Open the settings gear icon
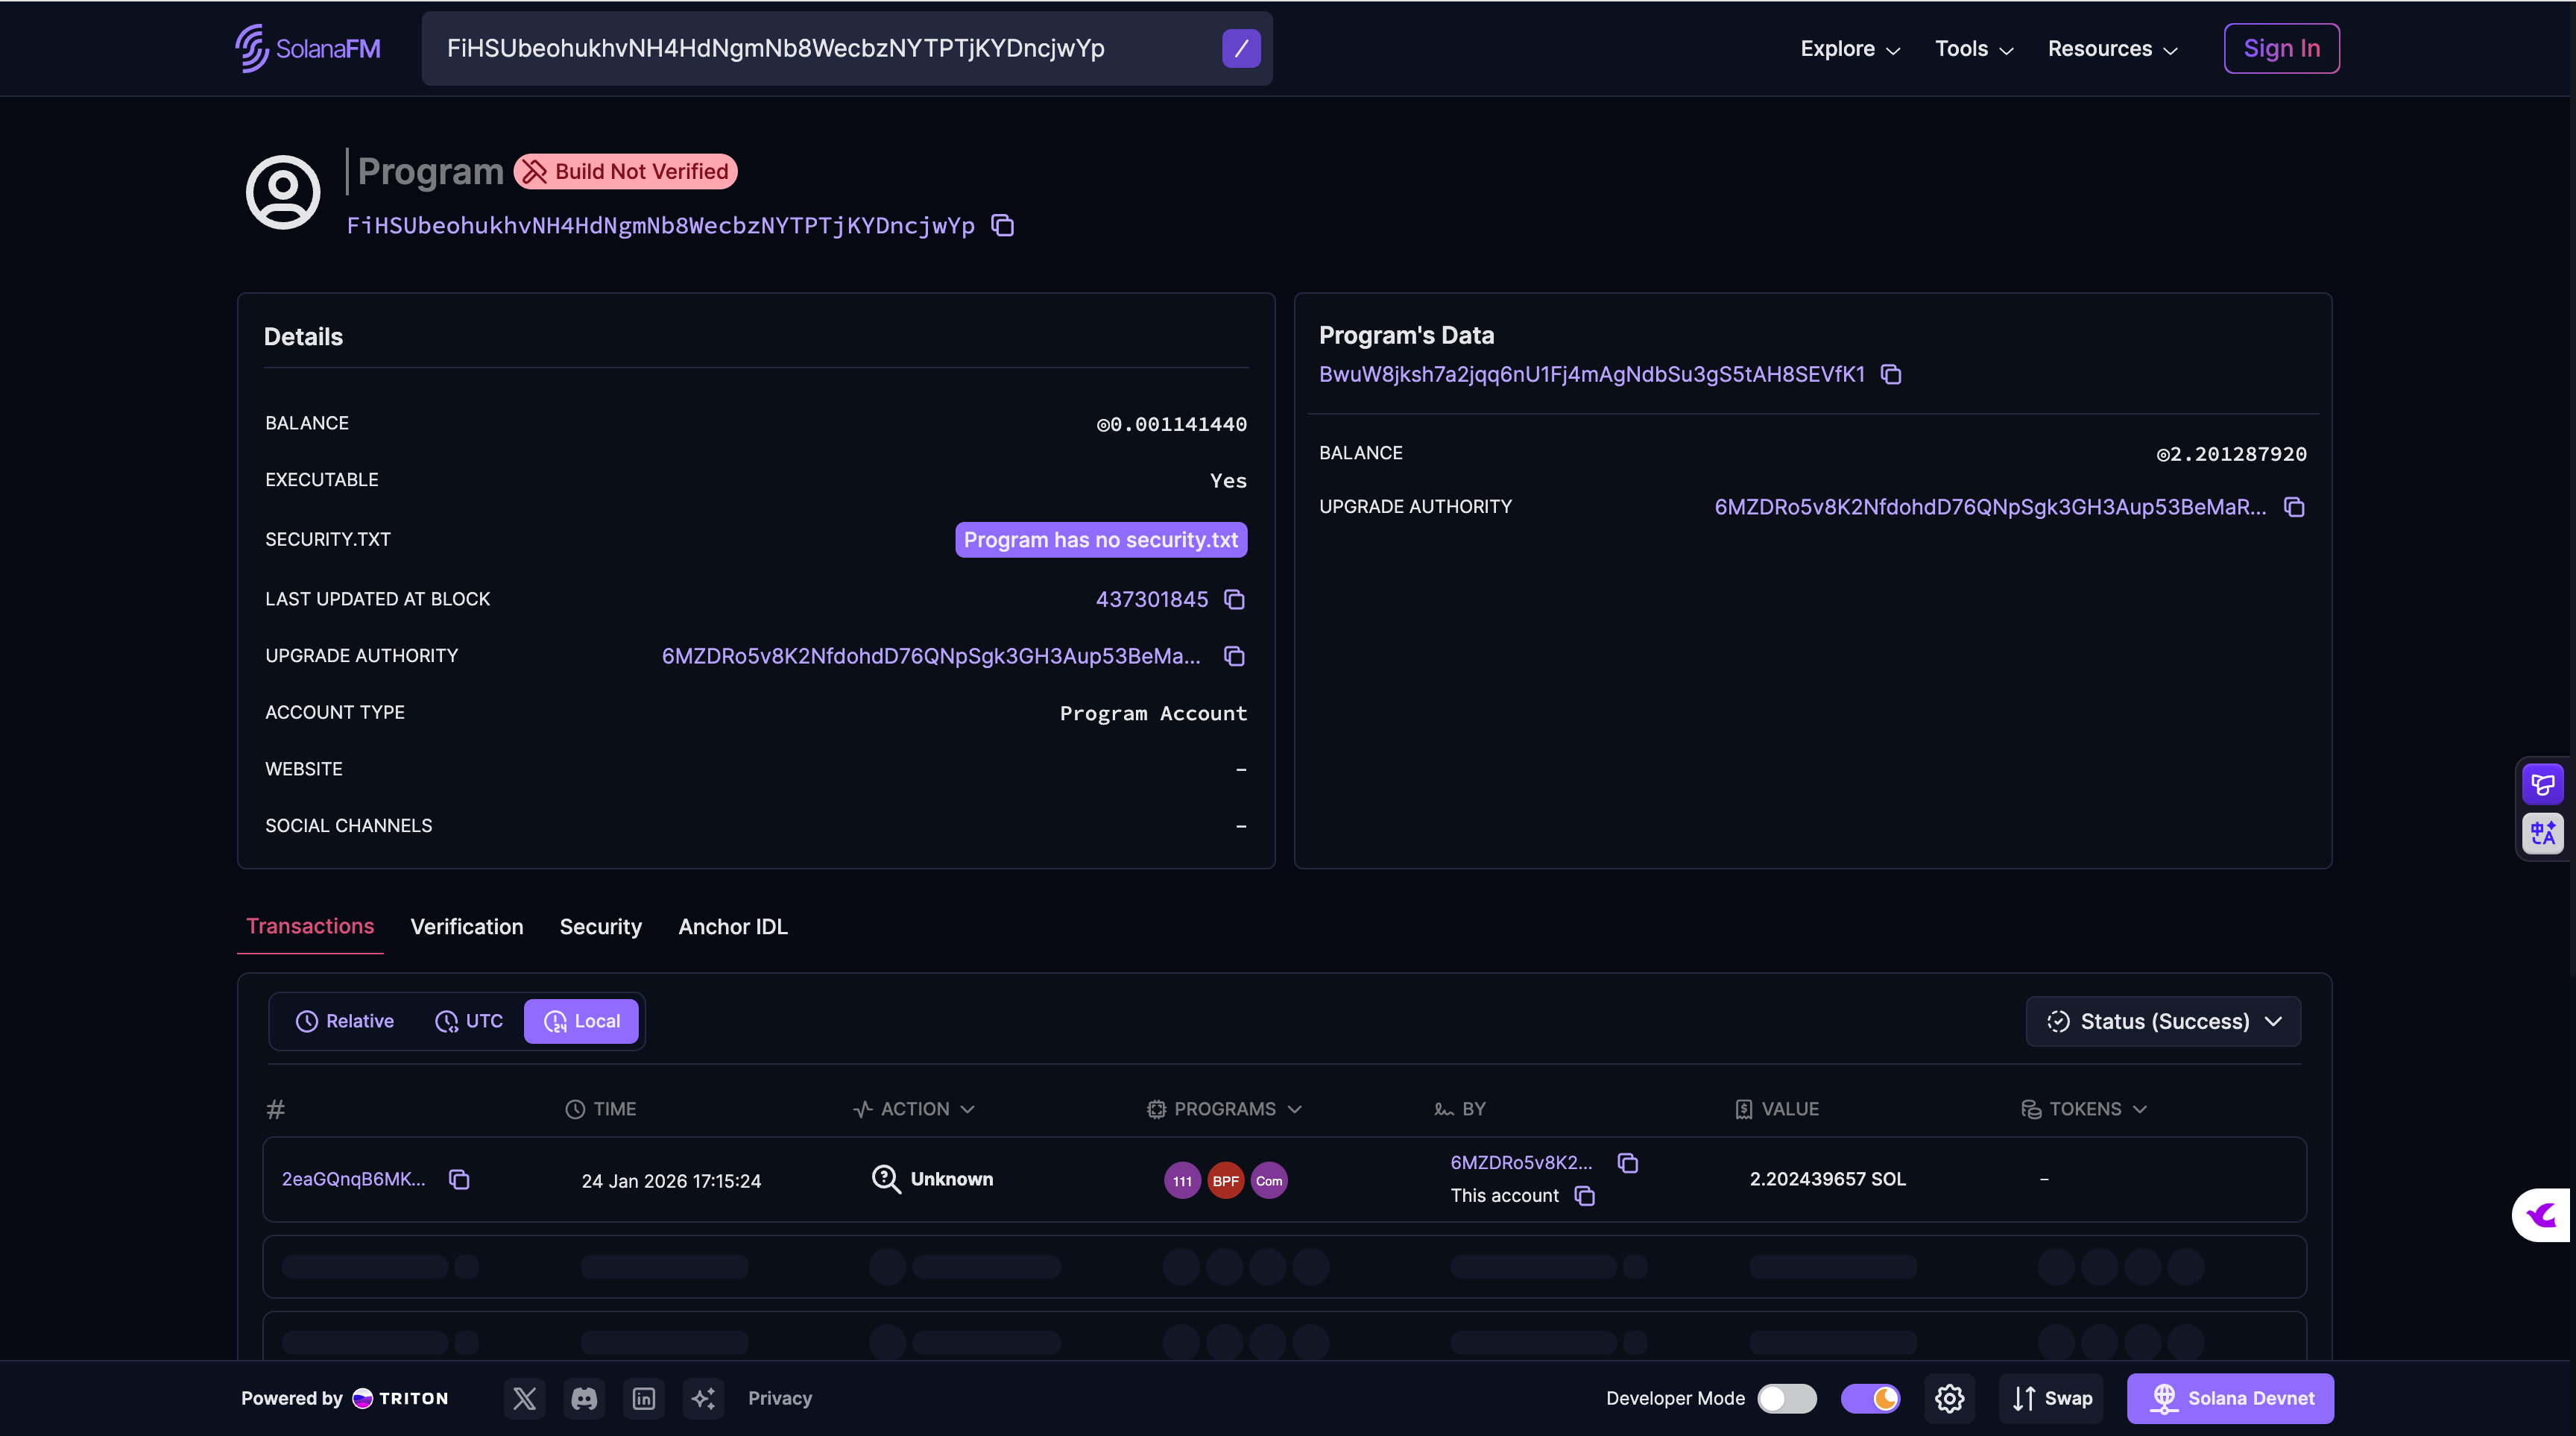The width and height of the screenshot is (2576, 1436). click(x=1949, y=1398)
